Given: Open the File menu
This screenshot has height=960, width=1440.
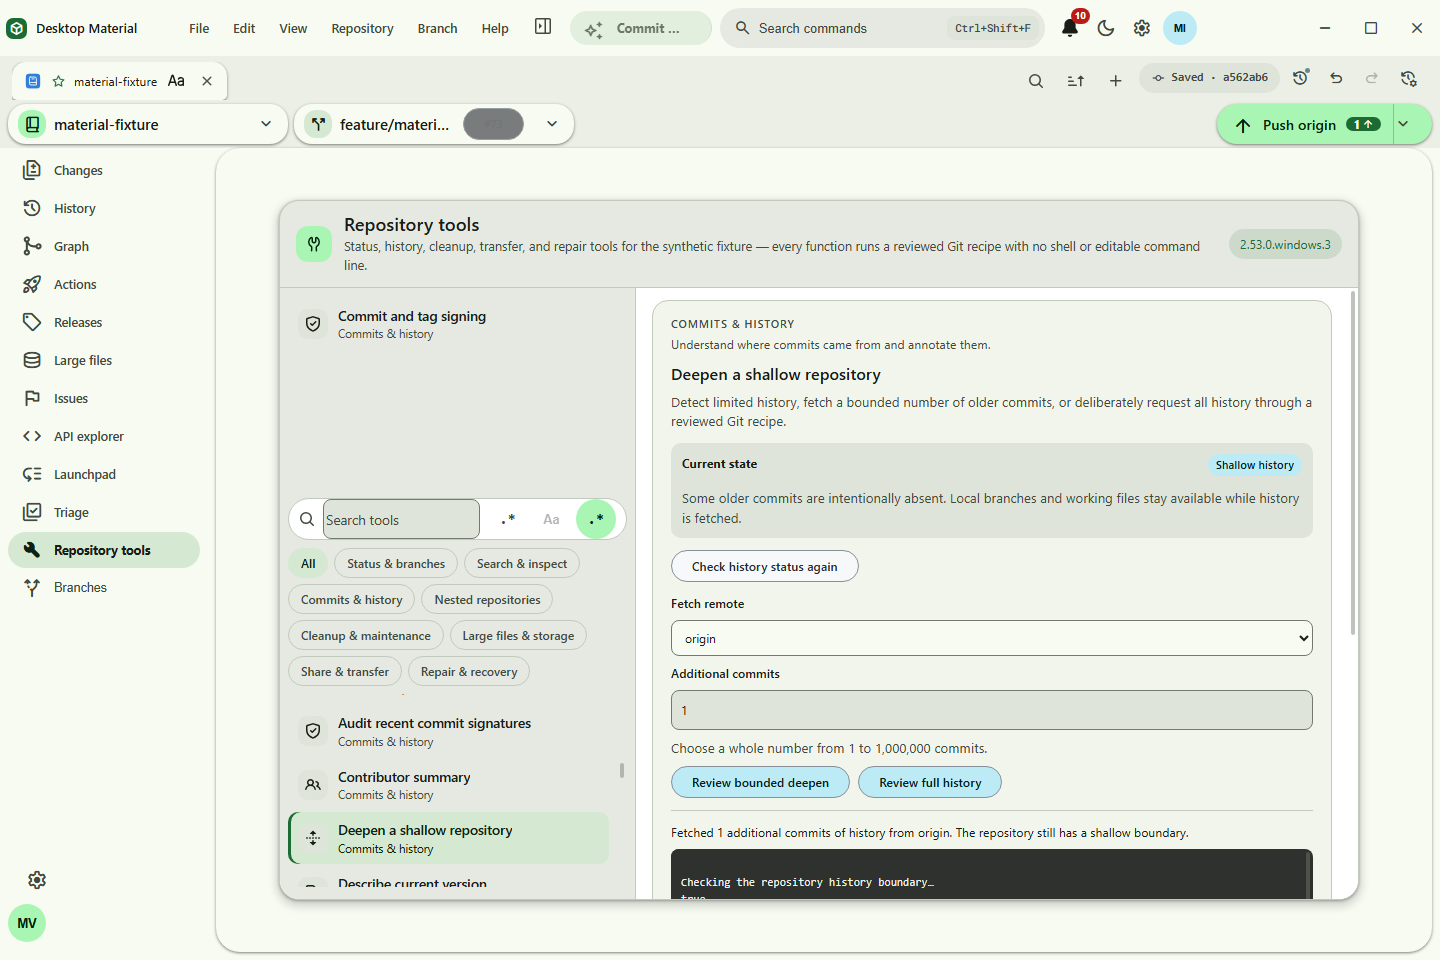Looking at the screenshot, I should click(199, 28).
